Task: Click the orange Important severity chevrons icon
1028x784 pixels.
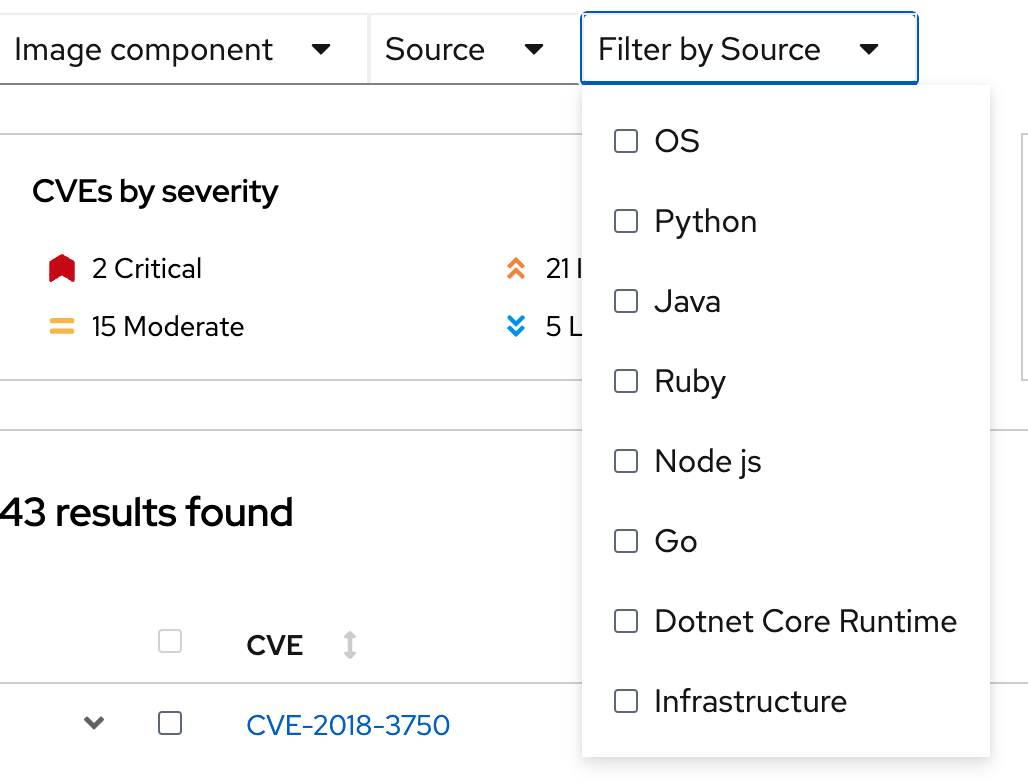Action: tap(516, 269)
